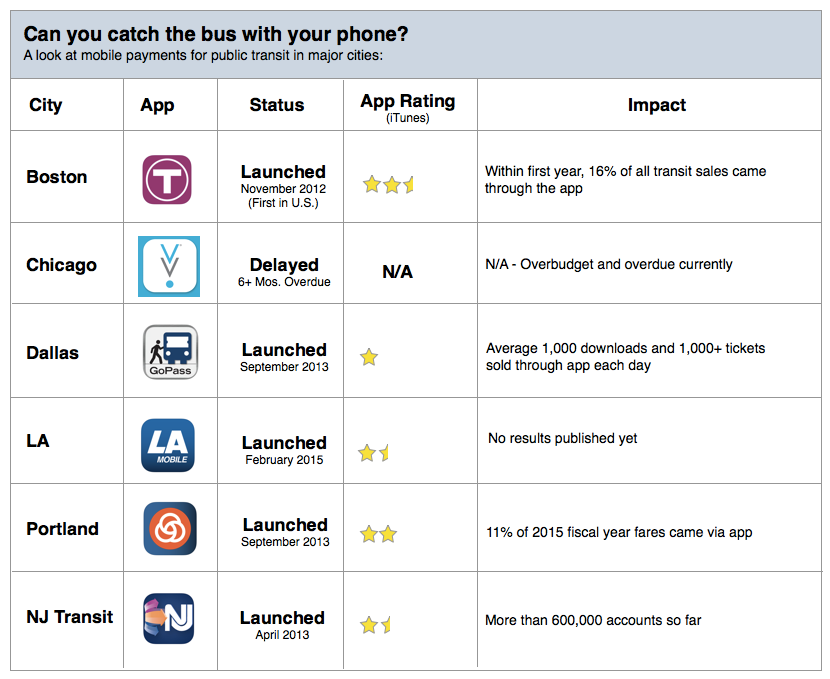
Task: Select the NJ Transit app icon
Action: coord(169,618)
